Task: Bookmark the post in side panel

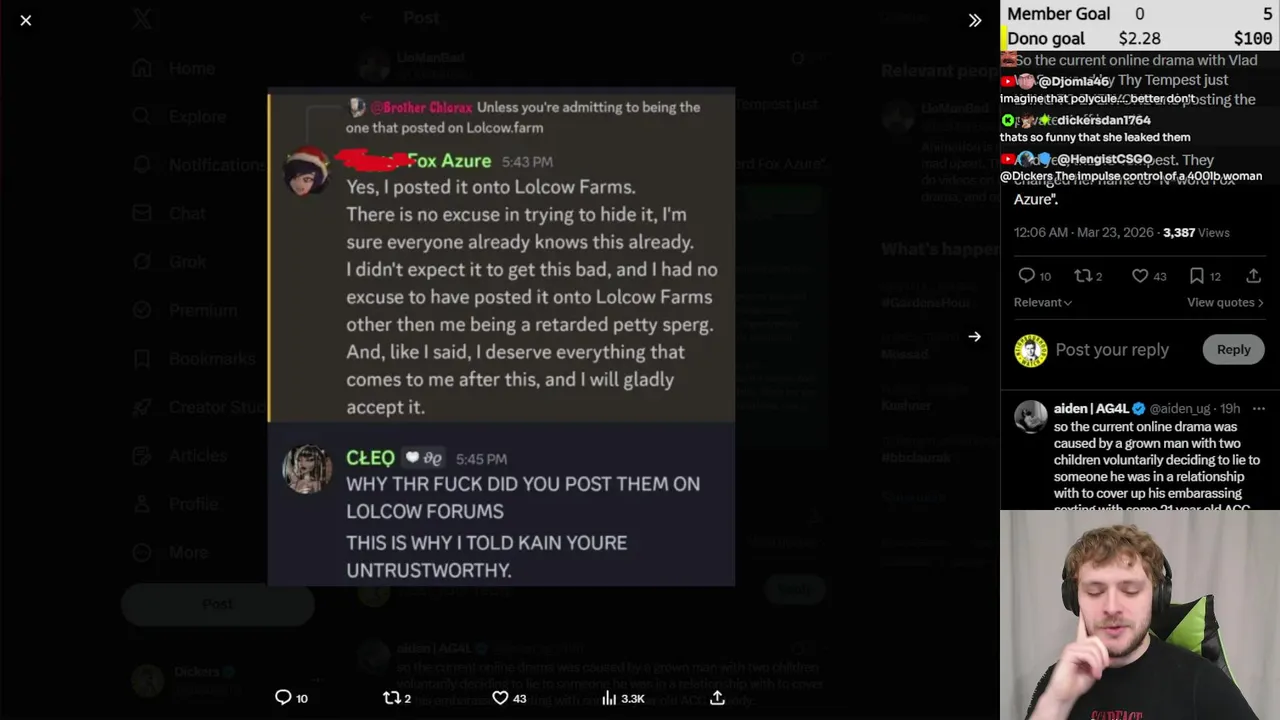Action: (1196, 276)
